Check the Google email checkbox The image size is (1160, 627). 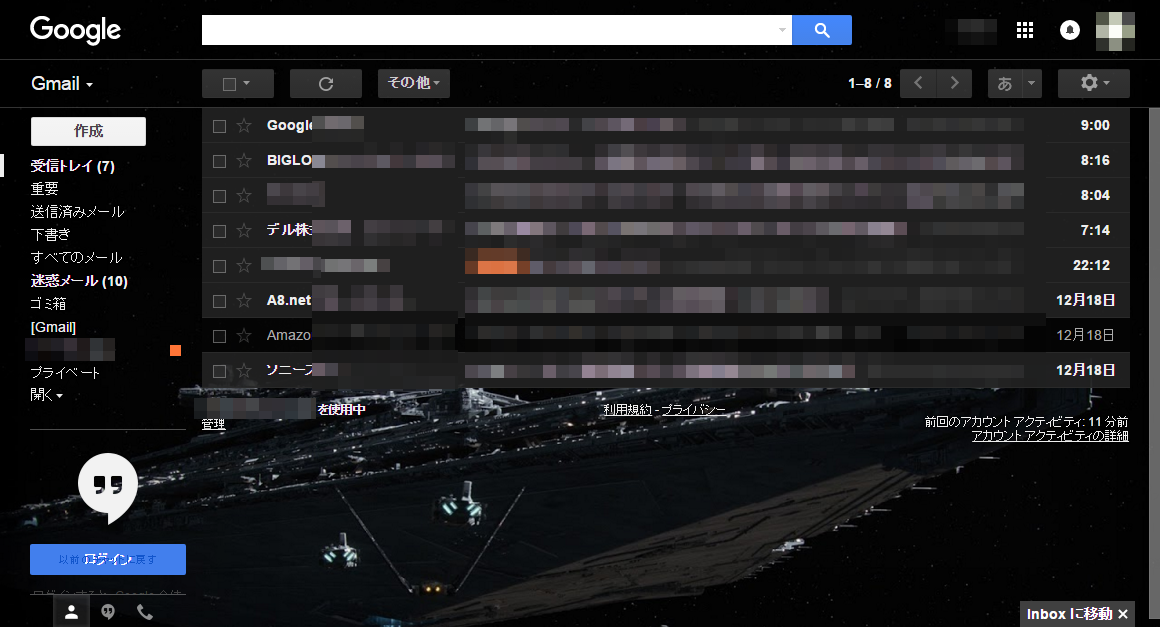tap(219, 126)
